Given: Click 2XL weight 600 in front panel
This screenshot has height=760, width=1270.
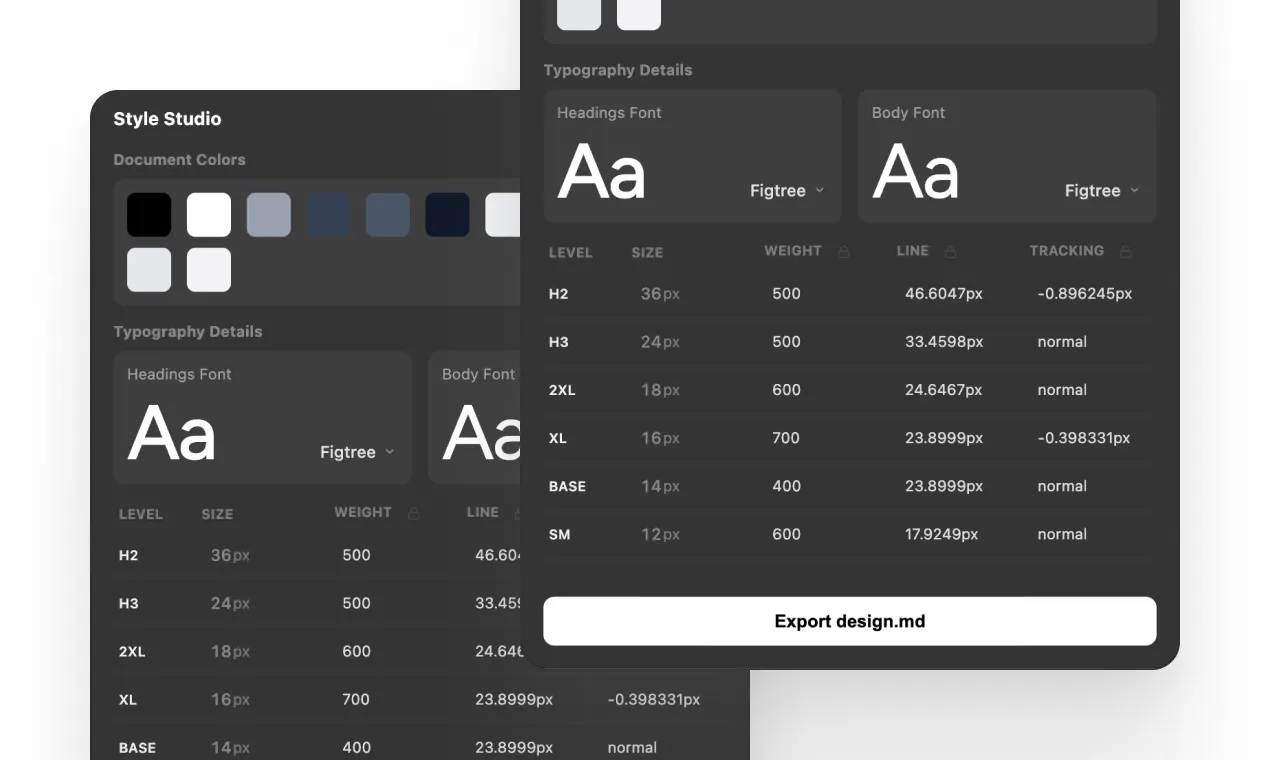Looking at the screenshot, I should pos(786,390).
